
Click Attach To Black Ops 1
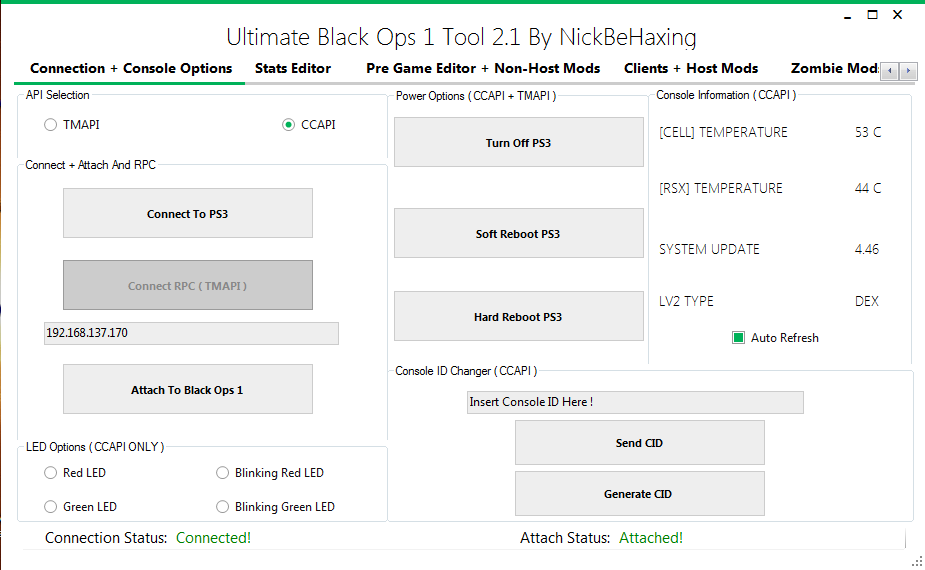(x=187, y=390)
